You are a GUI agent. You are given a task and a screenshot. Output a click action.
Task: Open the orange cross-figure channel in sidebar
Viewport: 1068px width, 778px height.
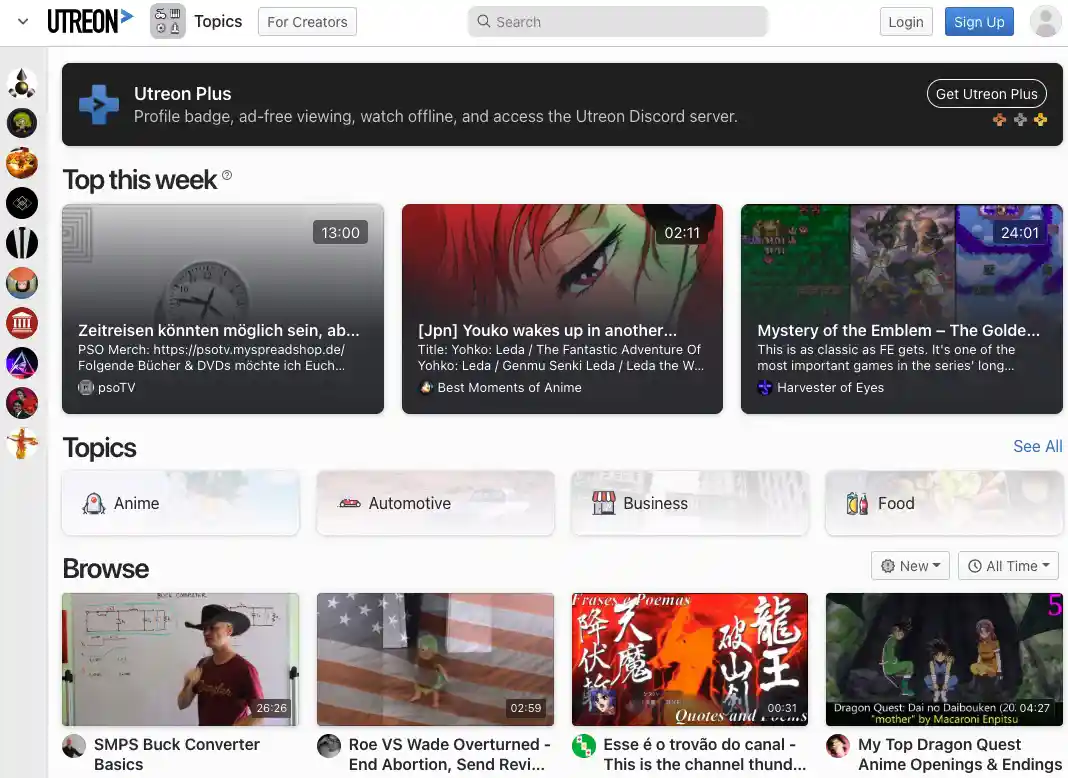(x=22, y=444)
